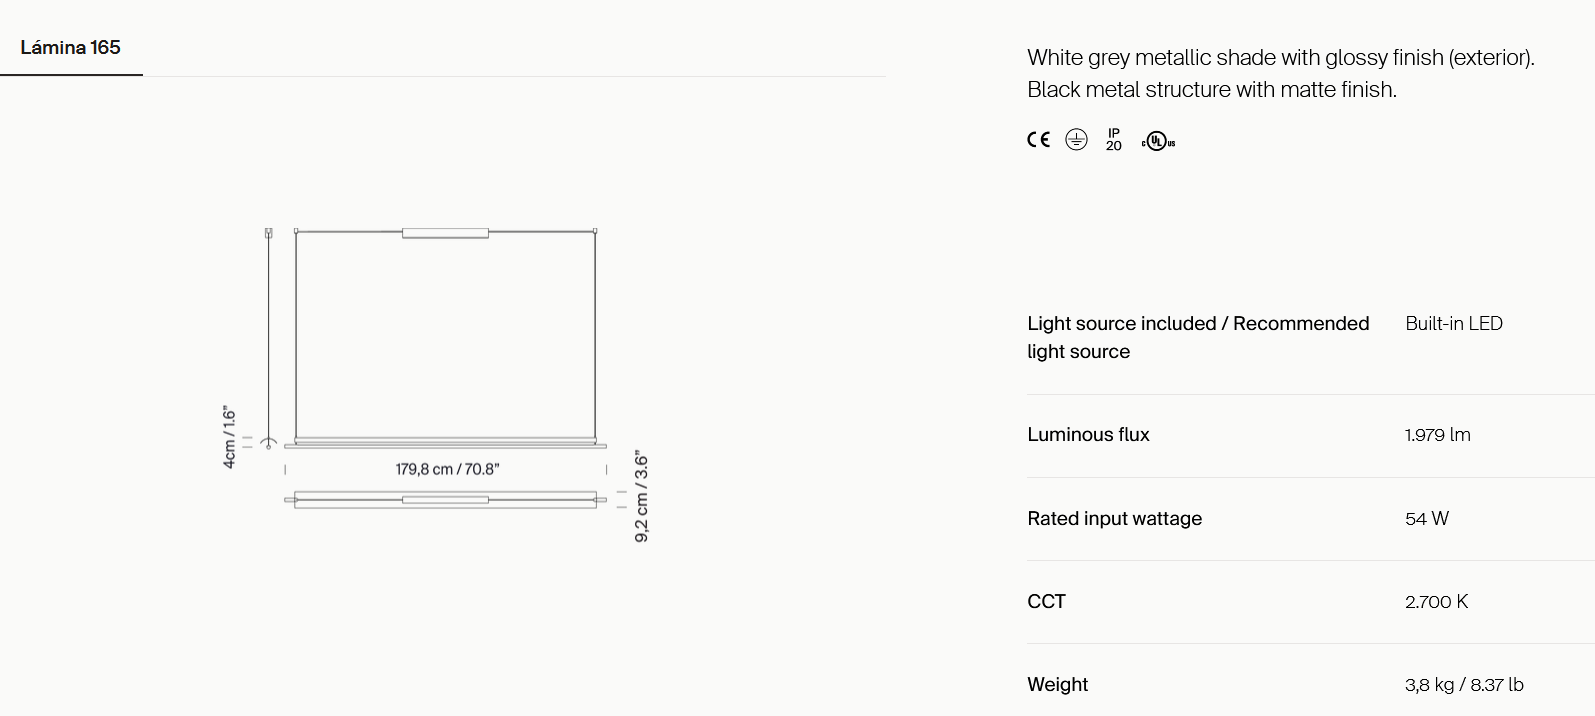The height and width of the screenshot is (716, 1595).
Task: Click the 1.979 lm value
Action: click(x=1437, y=435)
